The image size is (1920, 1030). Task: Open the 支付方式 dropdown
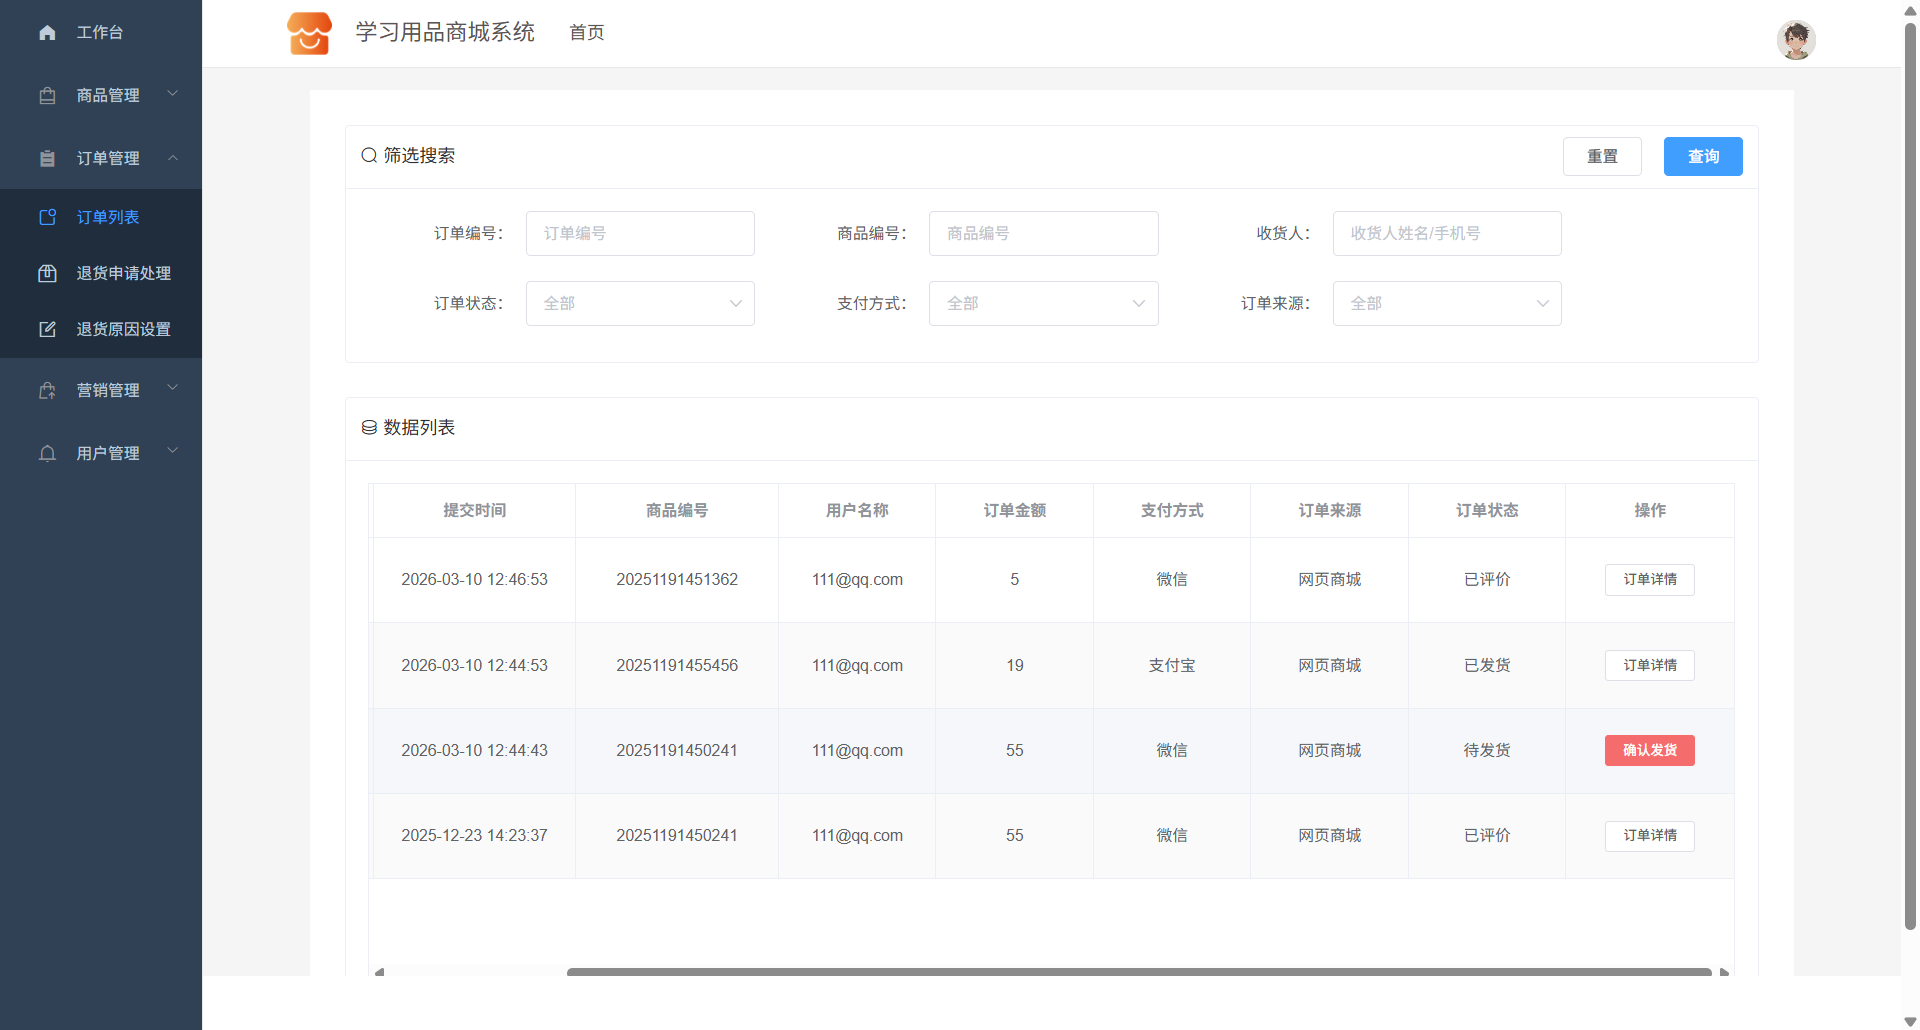point(1043,303)
